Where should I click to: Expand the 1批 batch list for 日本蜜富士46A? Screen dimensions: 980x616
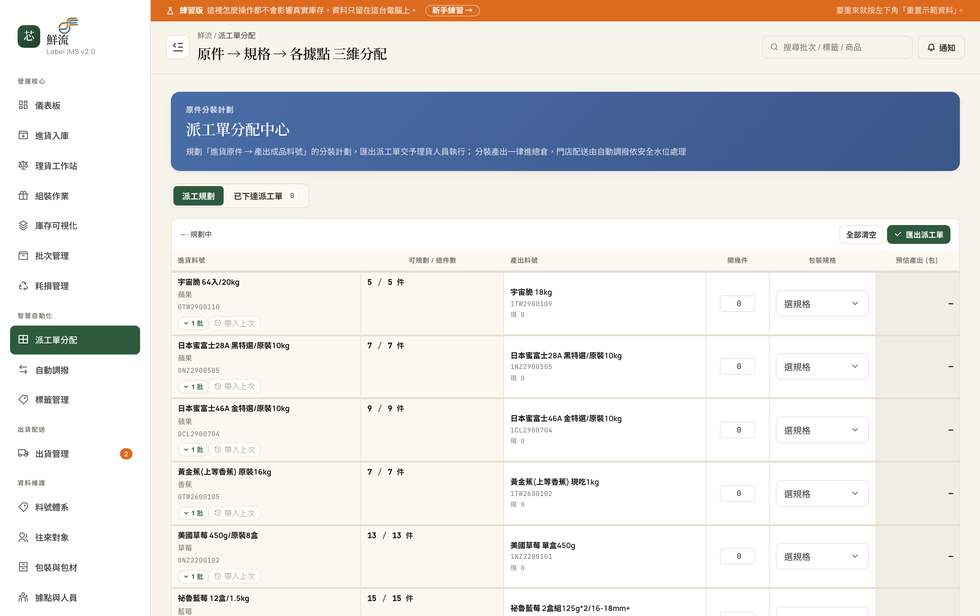(x=193, y=450)
